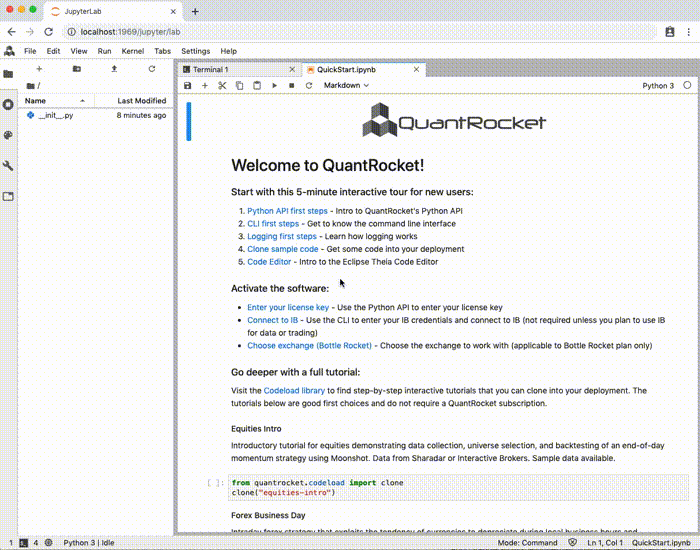Viewport: 700px width, 550px height.
Task: Paste cells from clipboard icon
Action: (257, 85)
